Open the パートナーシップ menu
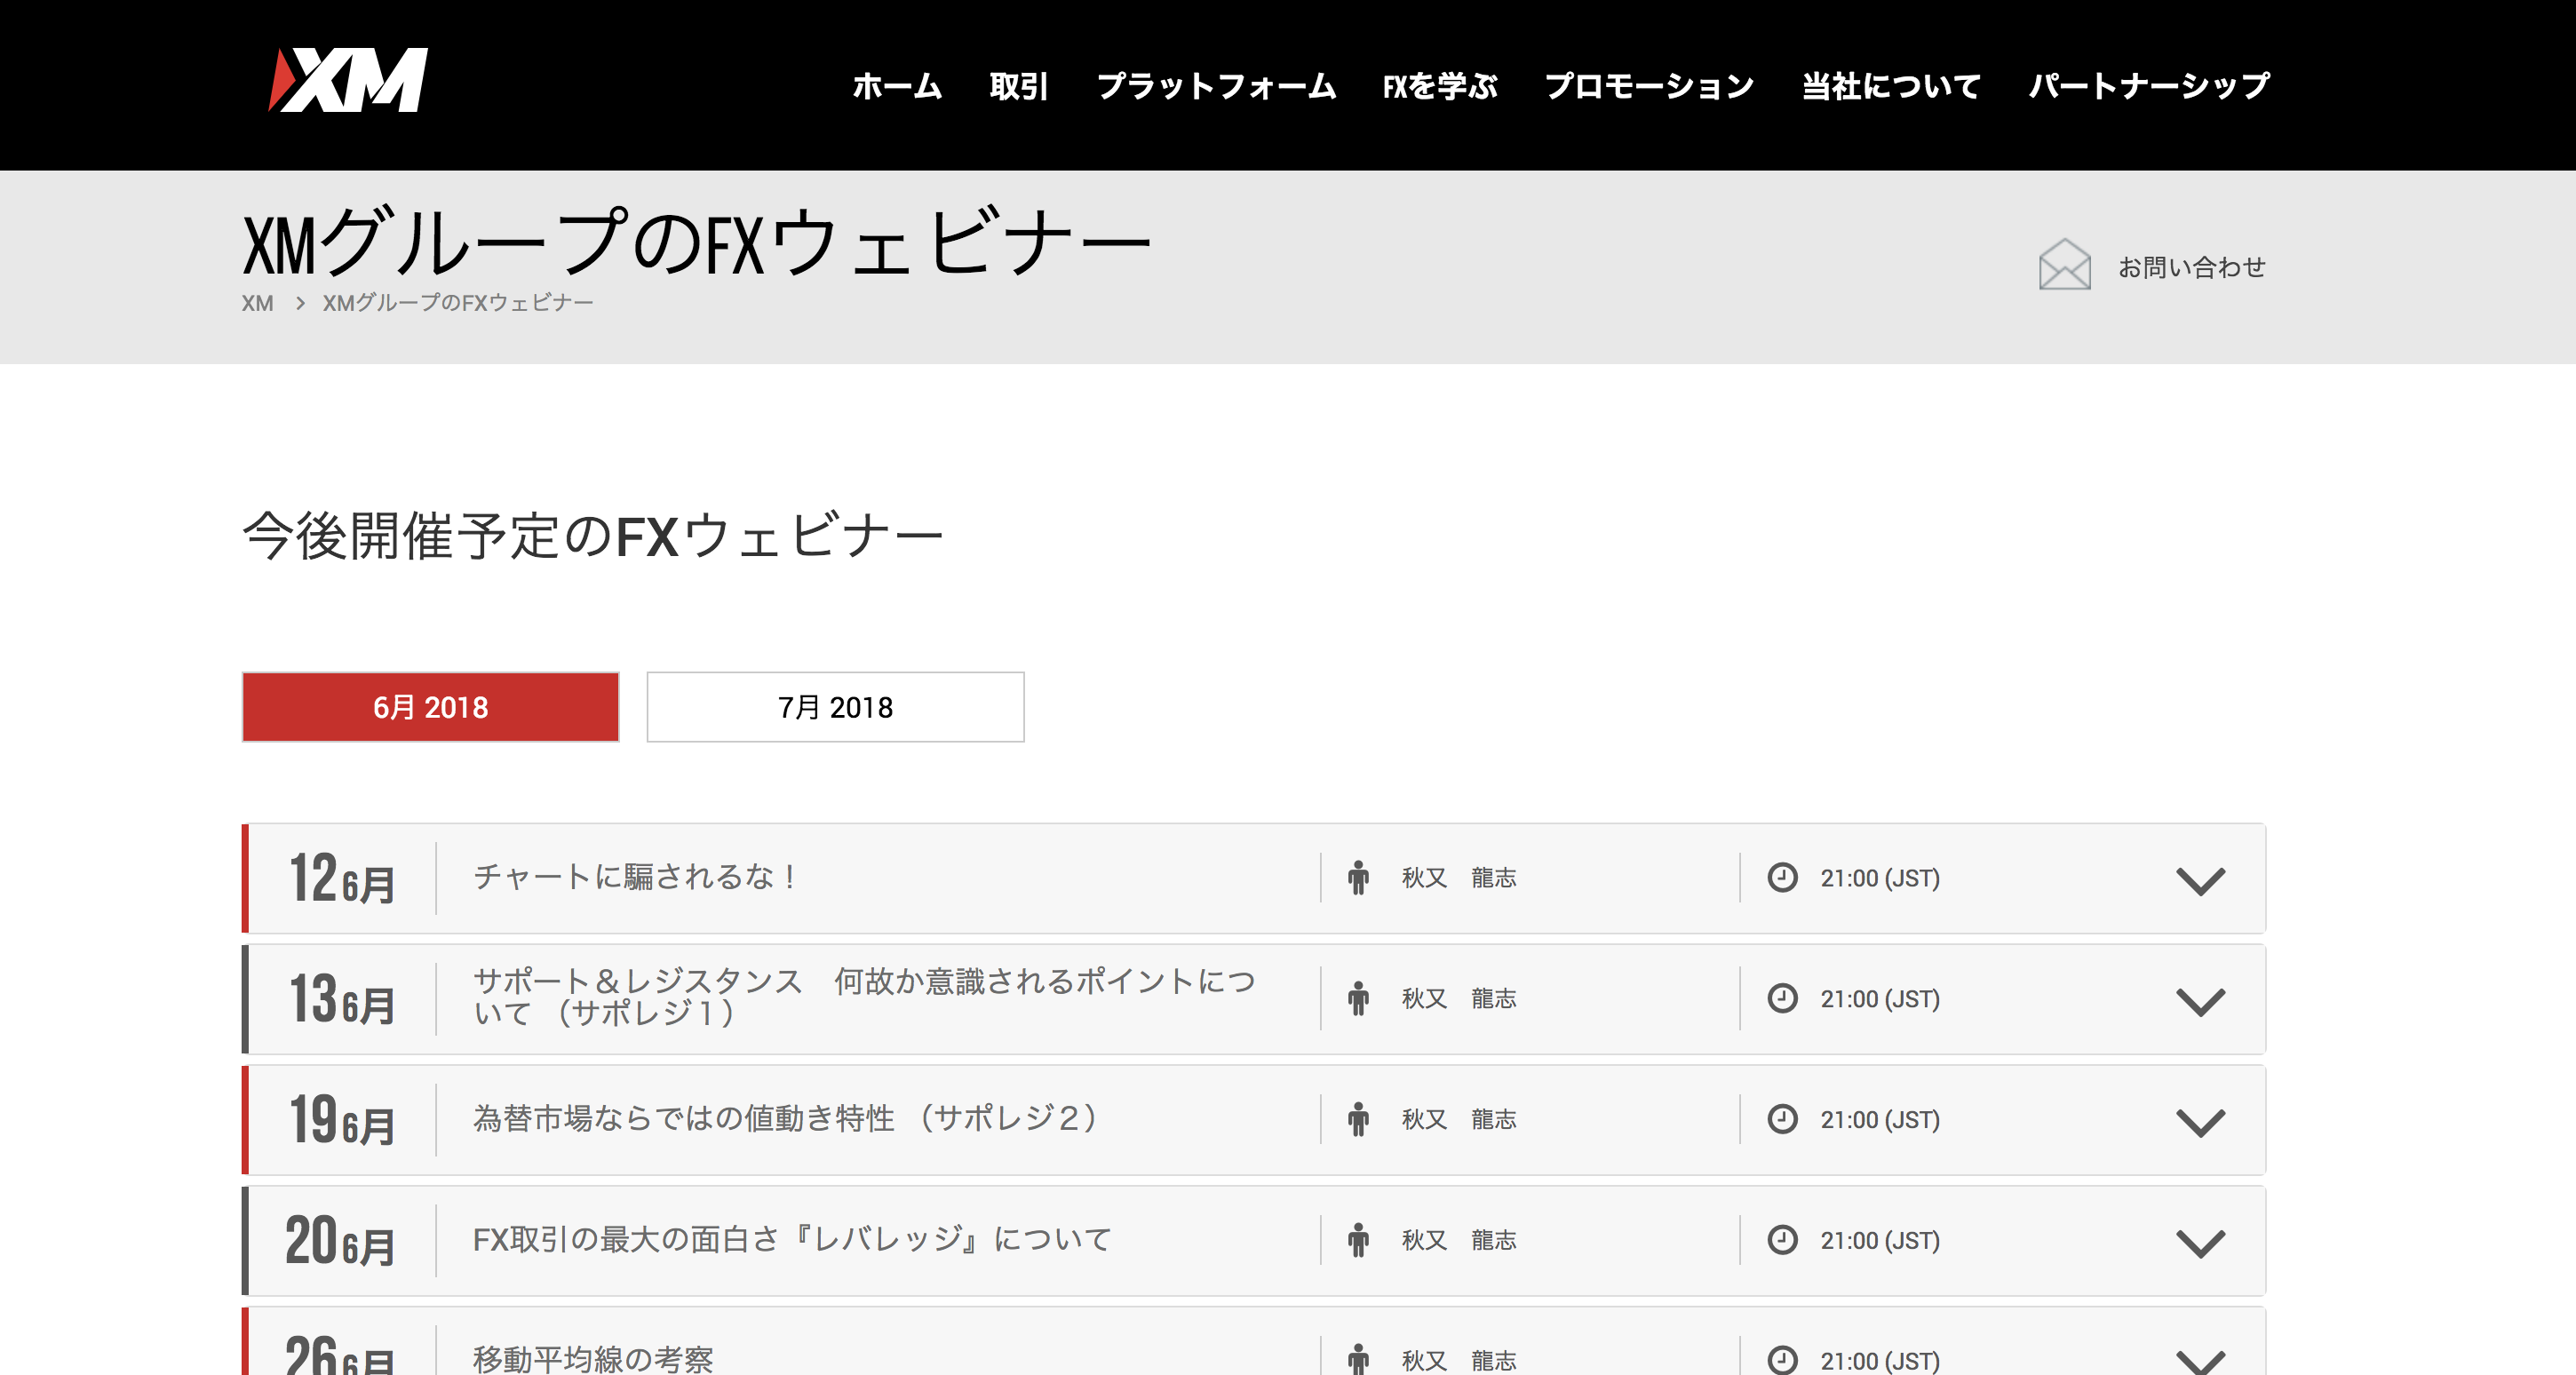 coord(2149,86)
